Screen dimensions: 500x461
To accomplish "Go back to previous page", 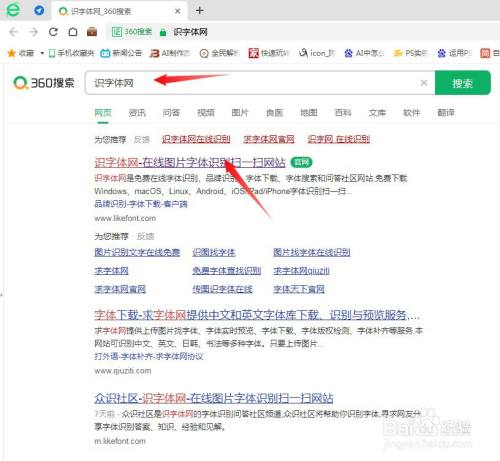I will point(13,32).
